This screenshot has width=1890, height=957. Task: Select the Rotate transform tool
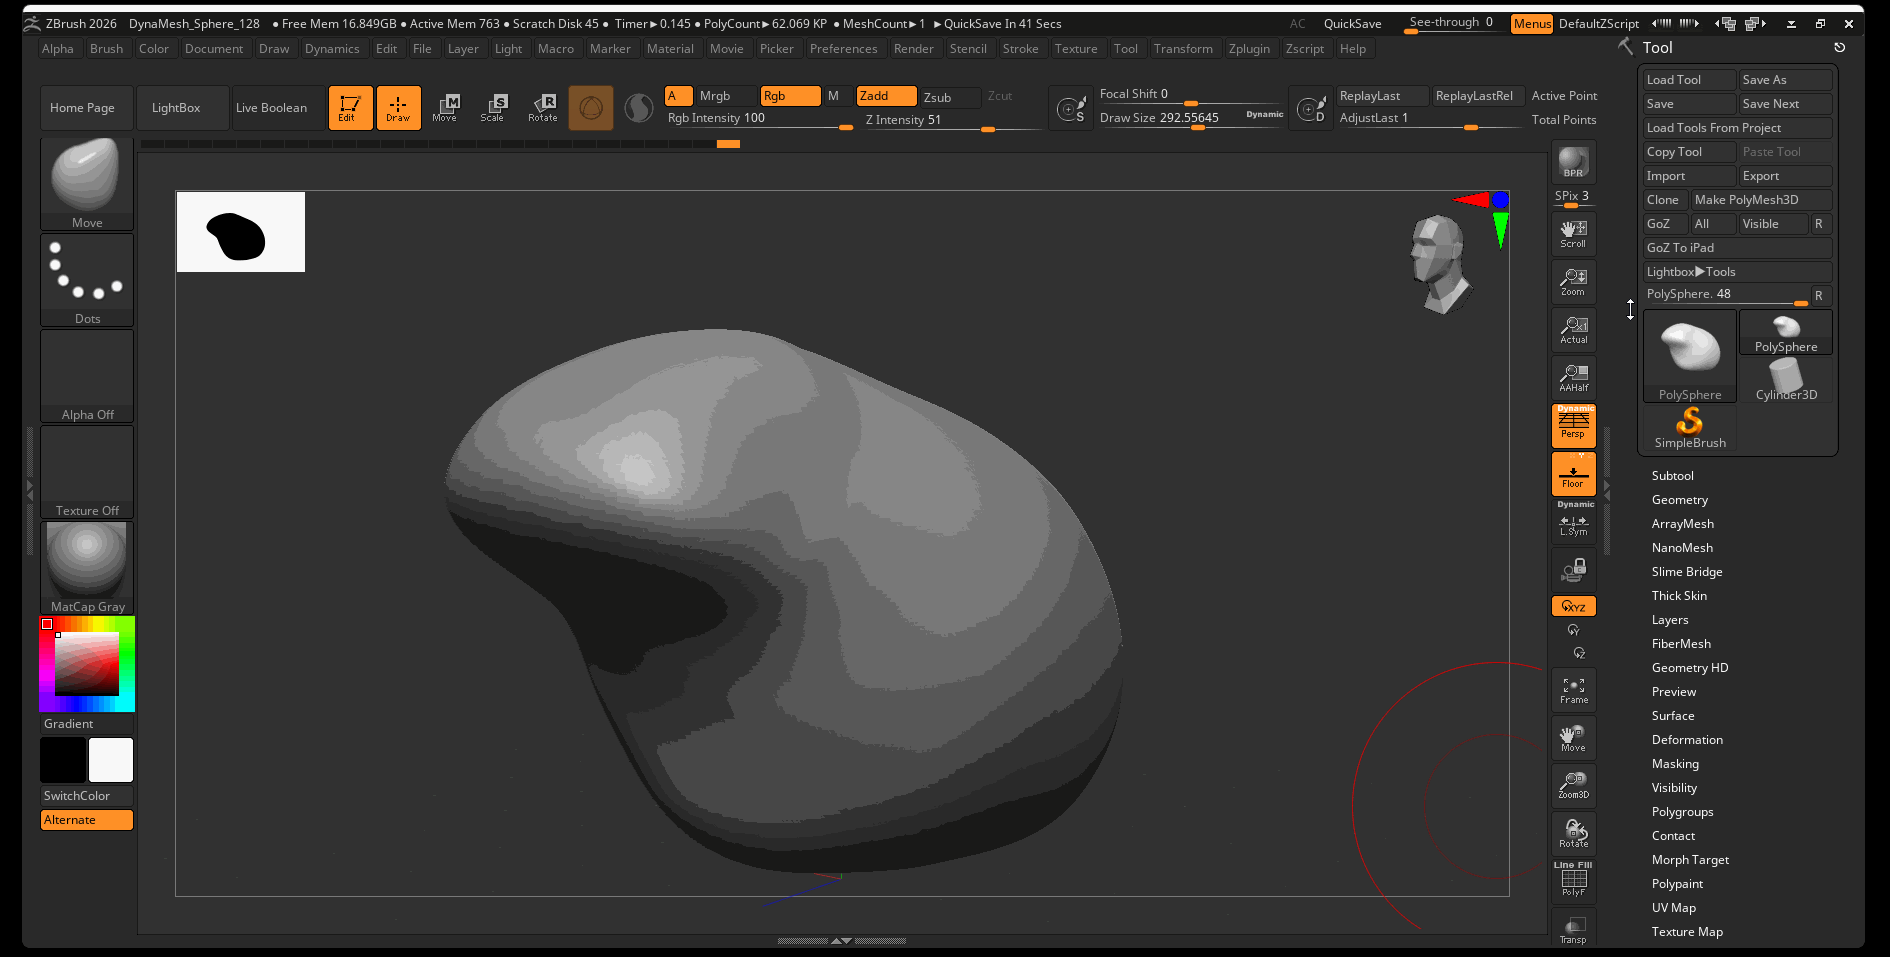543,107
